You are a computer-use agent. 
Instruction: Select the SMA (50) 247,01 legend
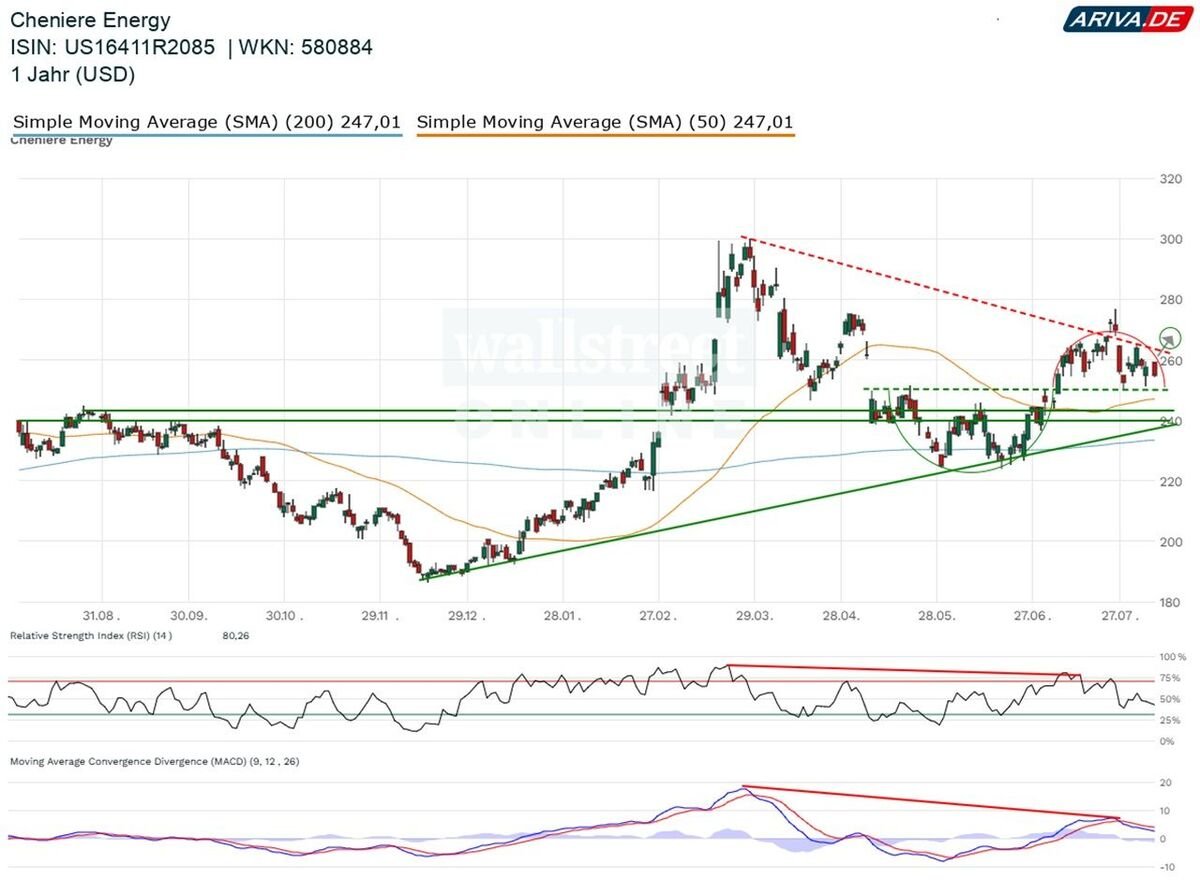click(x=606, y=123)
